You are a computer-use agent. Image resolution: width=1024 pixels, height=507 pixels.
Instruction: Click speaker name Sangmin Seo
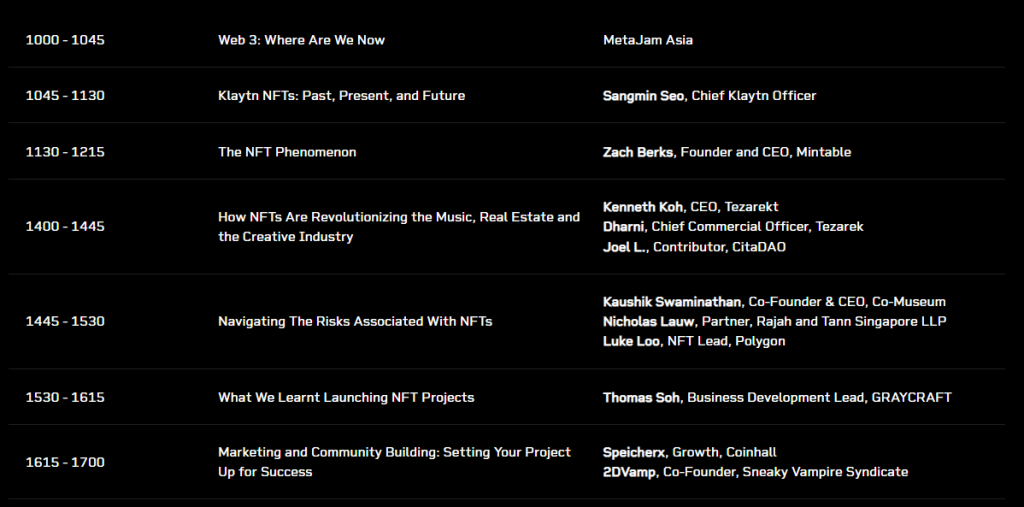tap(643, 95)
